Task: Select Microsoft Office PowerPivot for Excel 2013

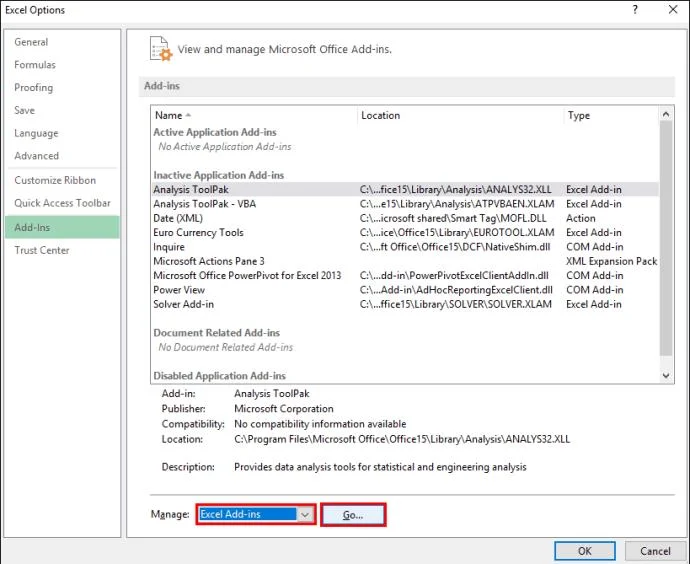Action: tap(405, 275)
